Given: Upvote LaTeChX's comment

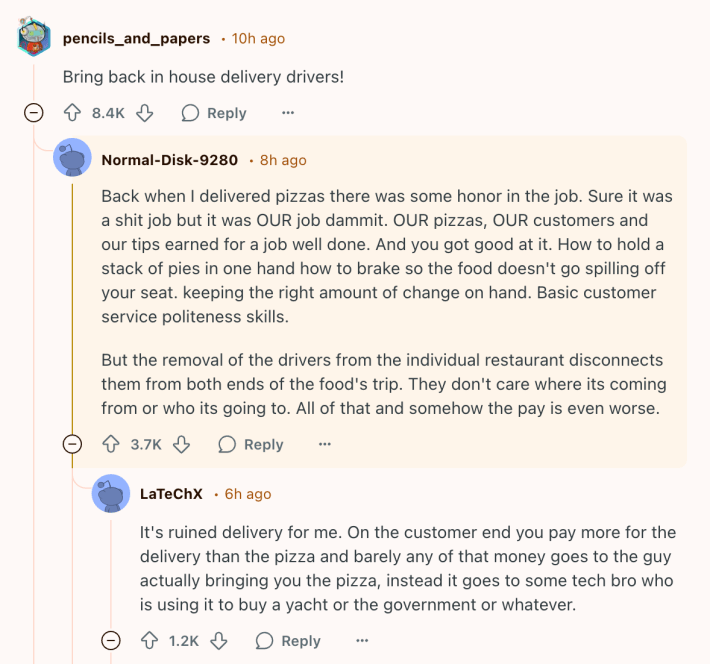Looking at the screenshot, I should point(150,640).
